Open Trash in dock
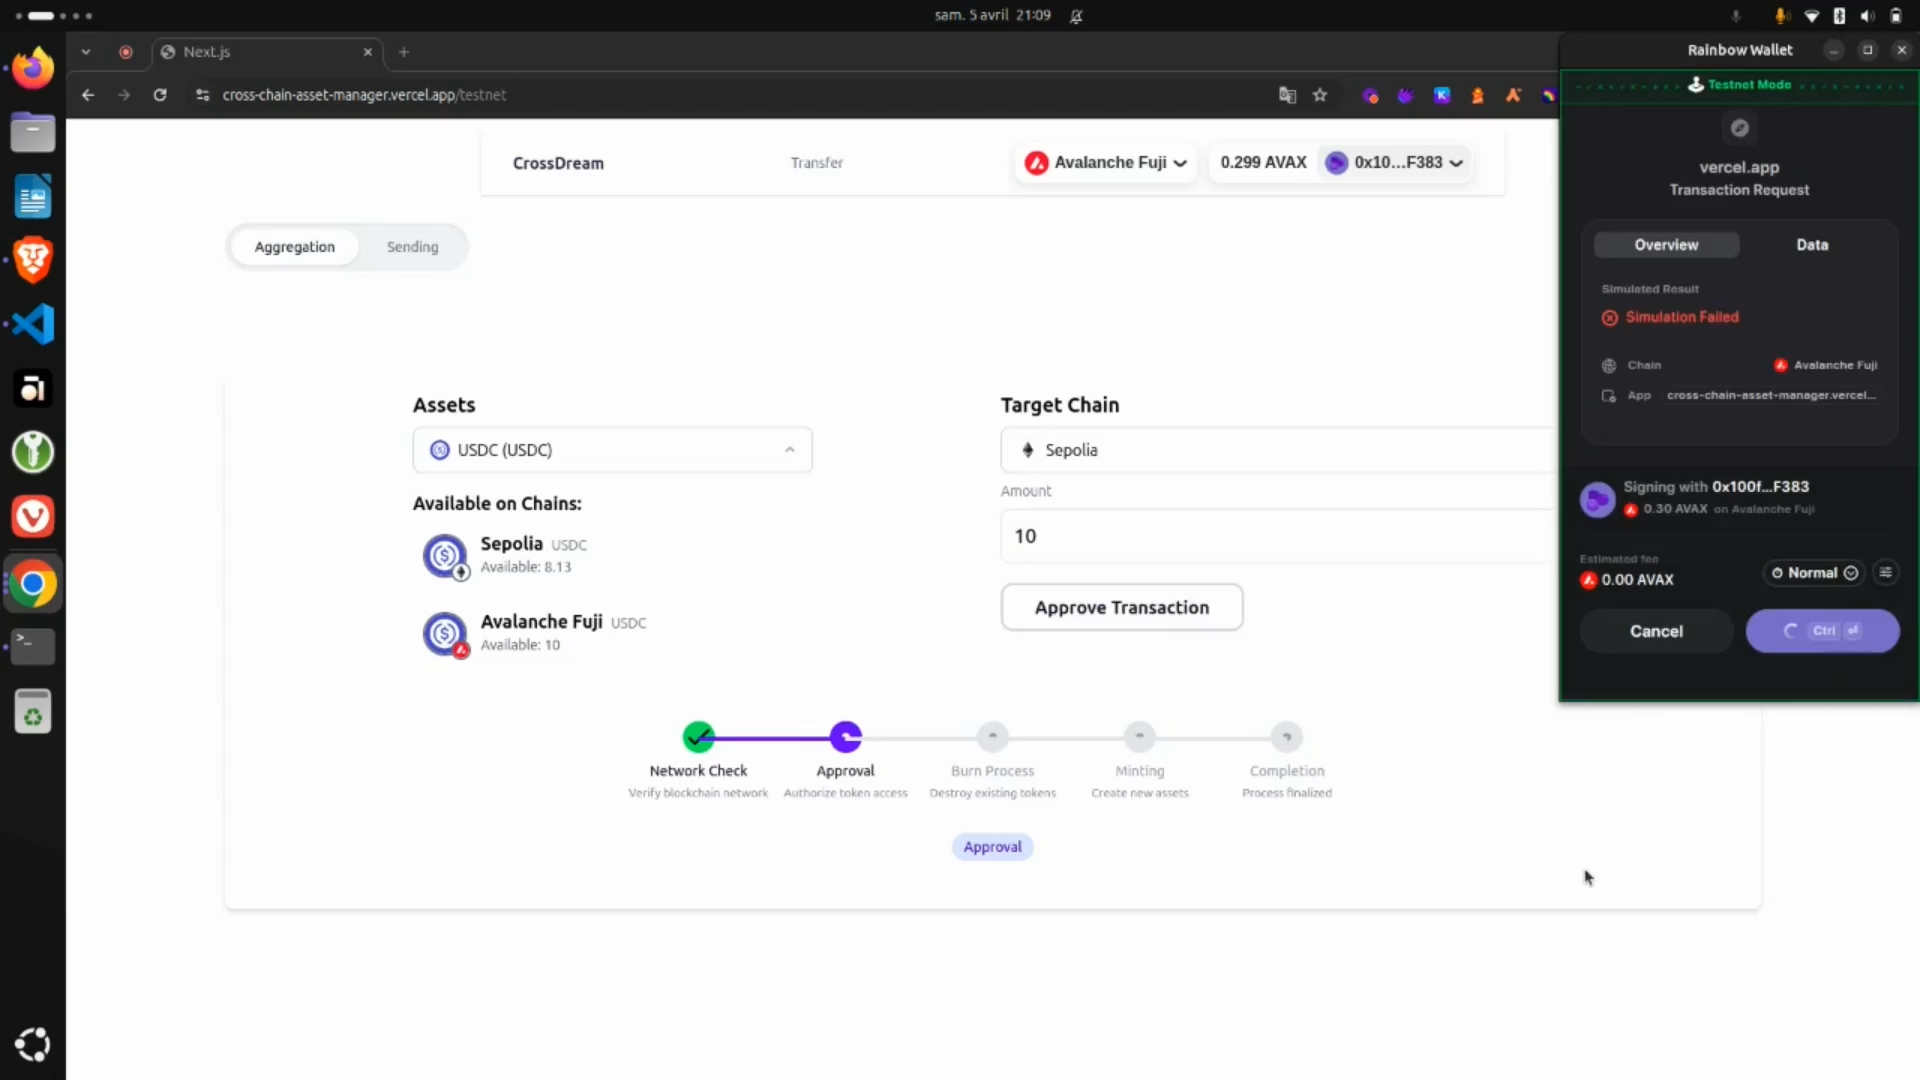Image resolution: width=1920 pixels, height=1080 pixels. click(x=33, y=712)
